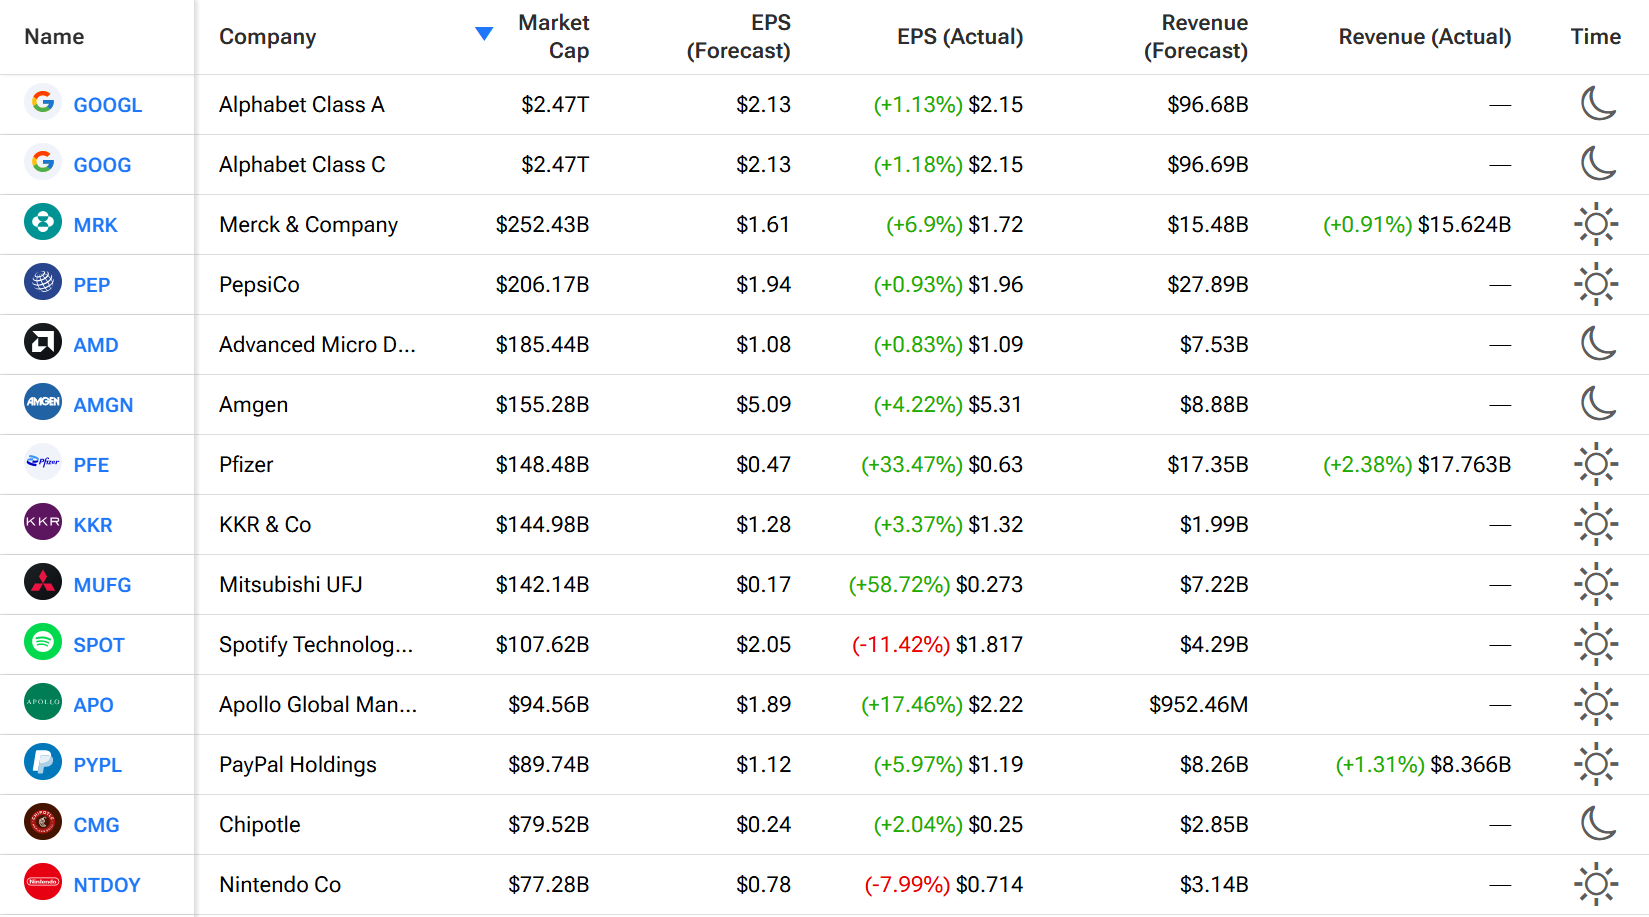The height and width of the screenshot is (917, 1649).
Task: Open the PEP ticker link
Action: [91, 285]
